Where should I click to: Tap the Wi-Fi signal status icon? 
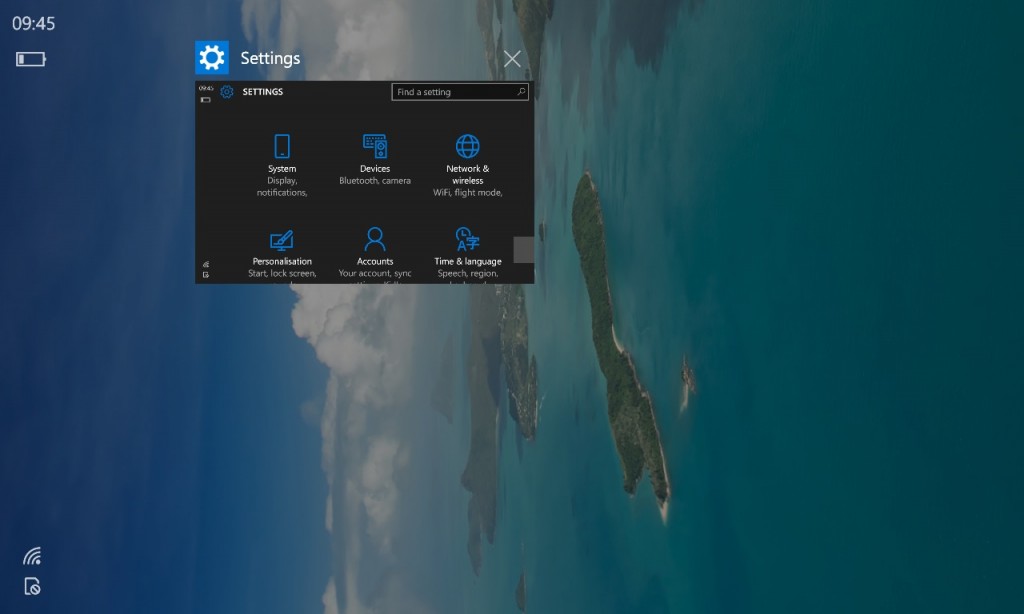coord(32,556)
